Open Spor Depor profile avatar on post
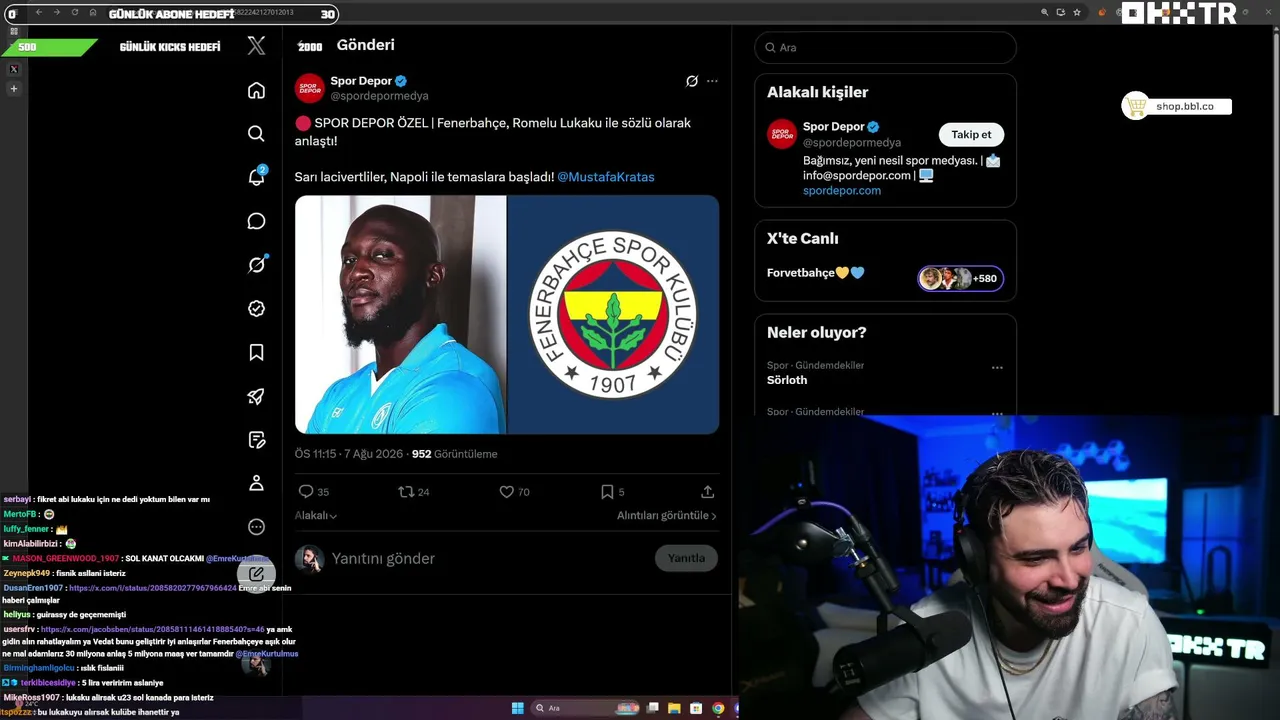The image size is (1280, 720). (x=309, y=88)
